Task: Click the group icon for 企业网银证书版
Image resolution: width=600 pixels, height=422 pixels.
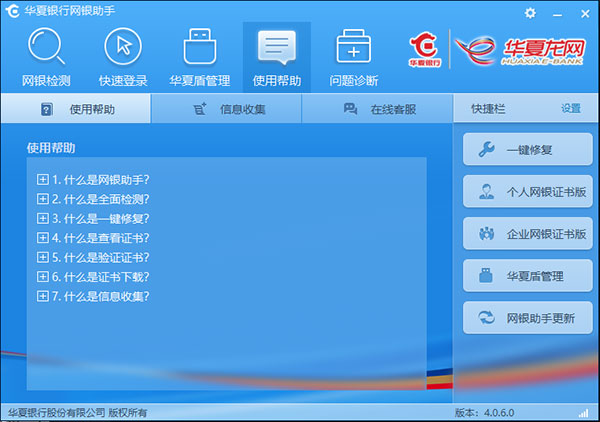Action: [486, 233]
